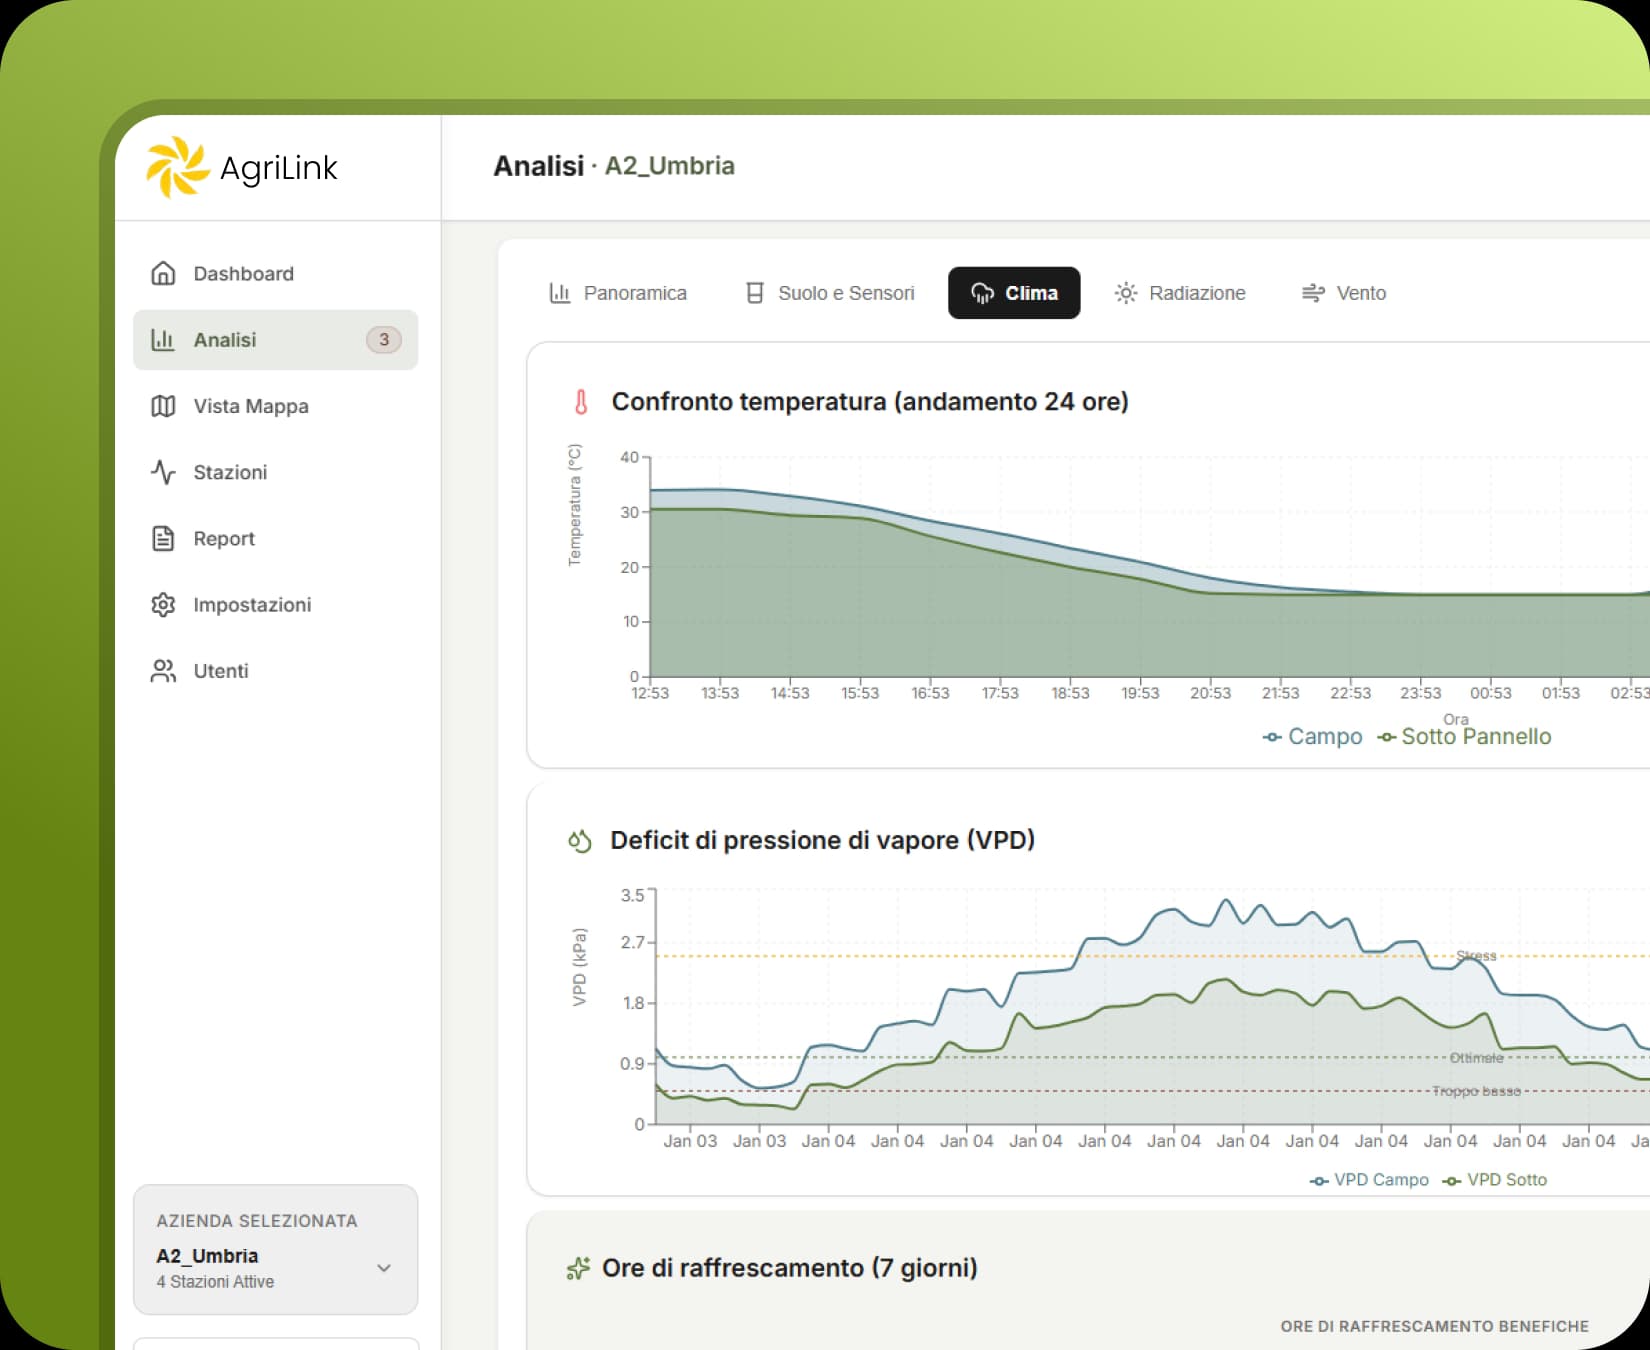The width and height of the screenshot is (1650, 1350).
Task: Hide the VPD Campo series via legend
Action: (1369, 1180)
